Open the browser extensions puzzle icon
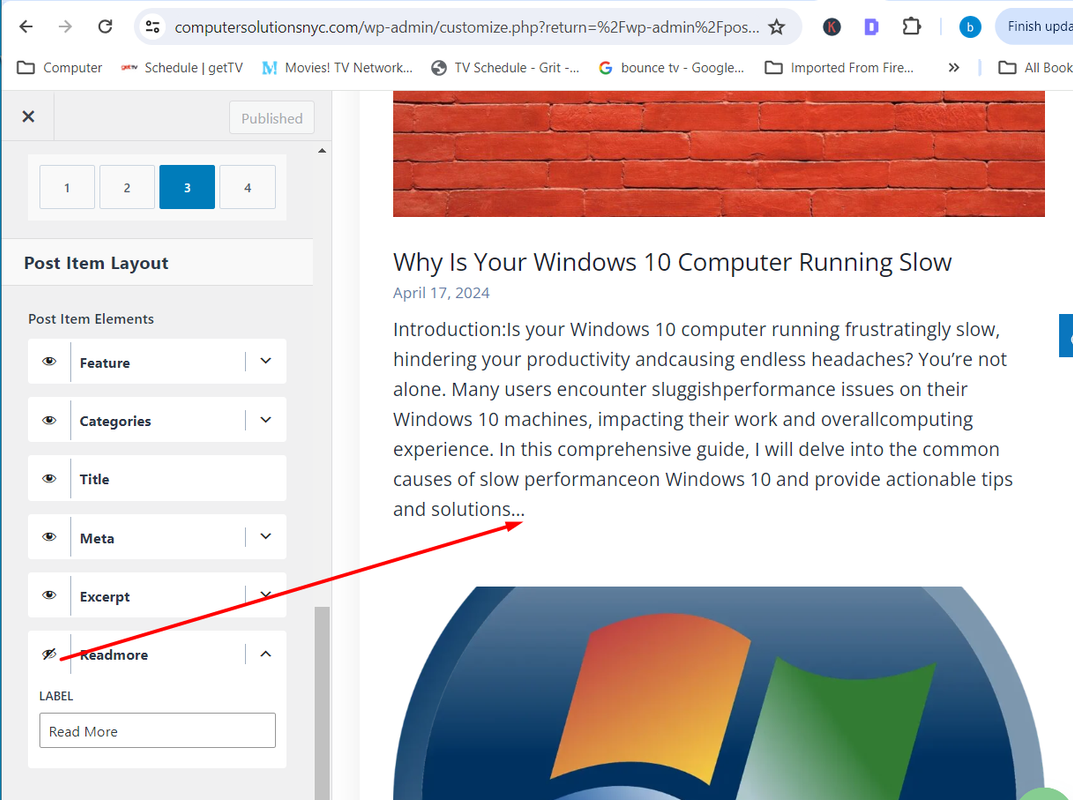Screen dimensions: 1073x800 (x=911, y=27)
